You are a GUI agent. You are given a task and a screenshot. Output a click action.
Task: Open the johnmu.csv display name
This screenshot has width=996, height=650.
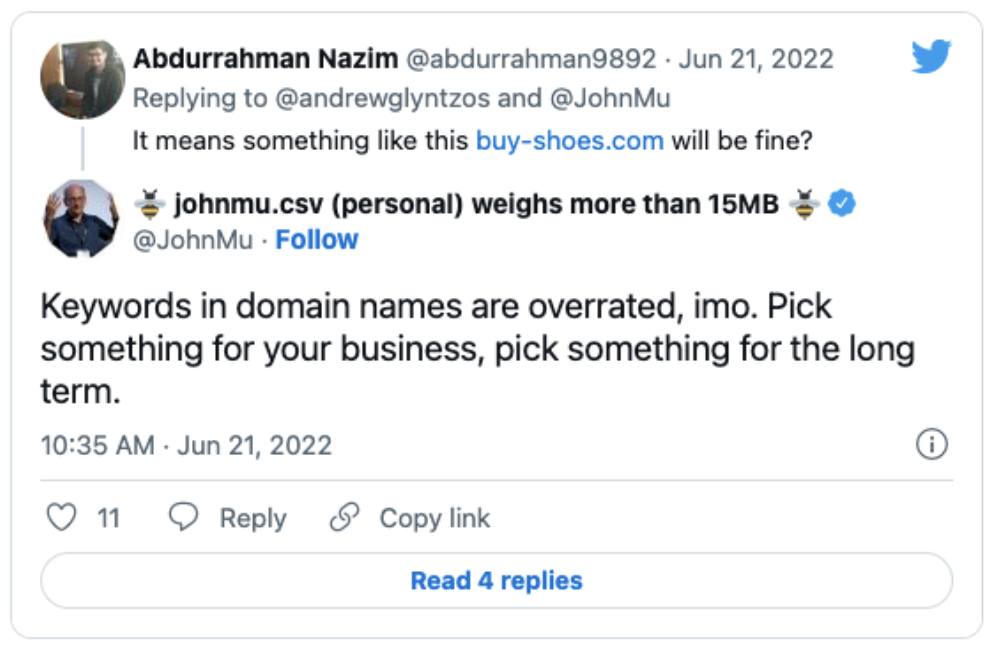click(x=474, y=206)
